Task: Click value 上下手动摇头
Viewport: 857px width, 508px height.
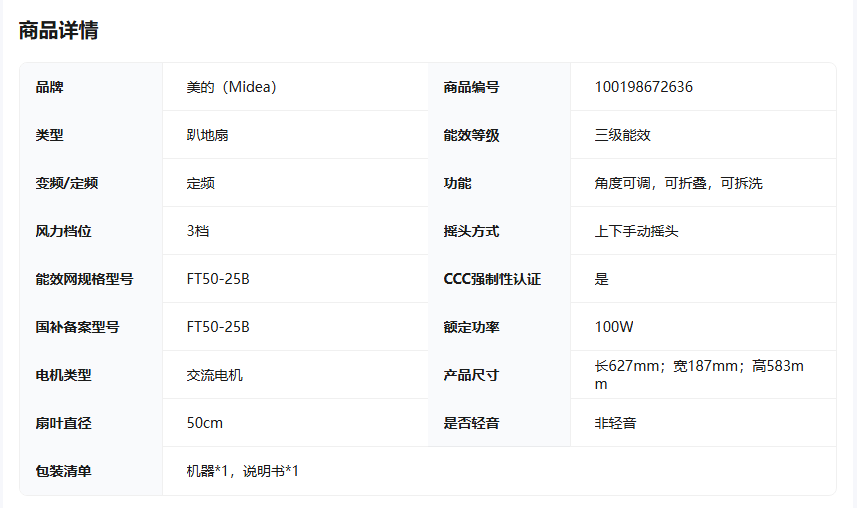Action: point(636,231)
